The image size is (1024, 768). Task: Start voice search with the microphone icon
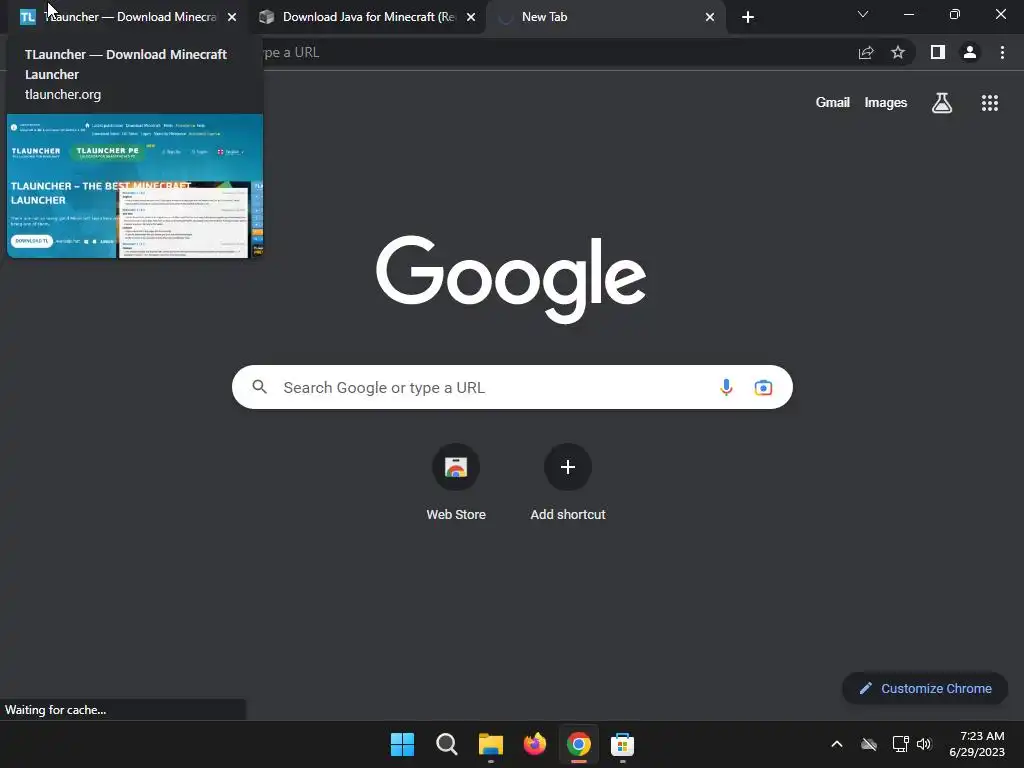pos(726,387)
